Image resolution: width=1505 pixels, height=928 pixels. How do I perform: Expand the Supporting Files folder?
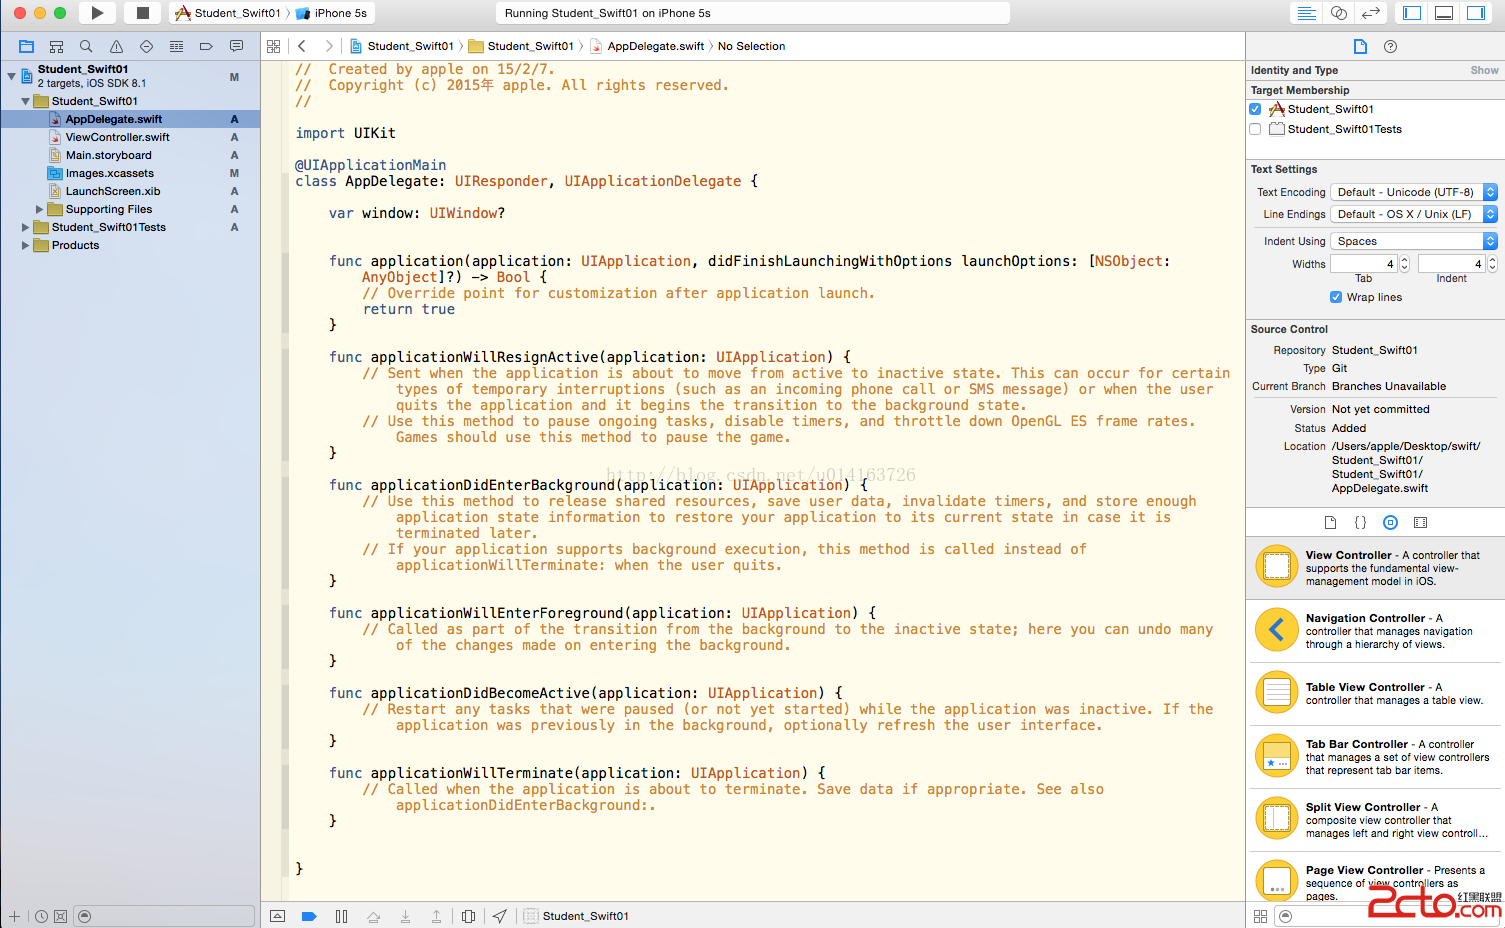click(40, 209)
